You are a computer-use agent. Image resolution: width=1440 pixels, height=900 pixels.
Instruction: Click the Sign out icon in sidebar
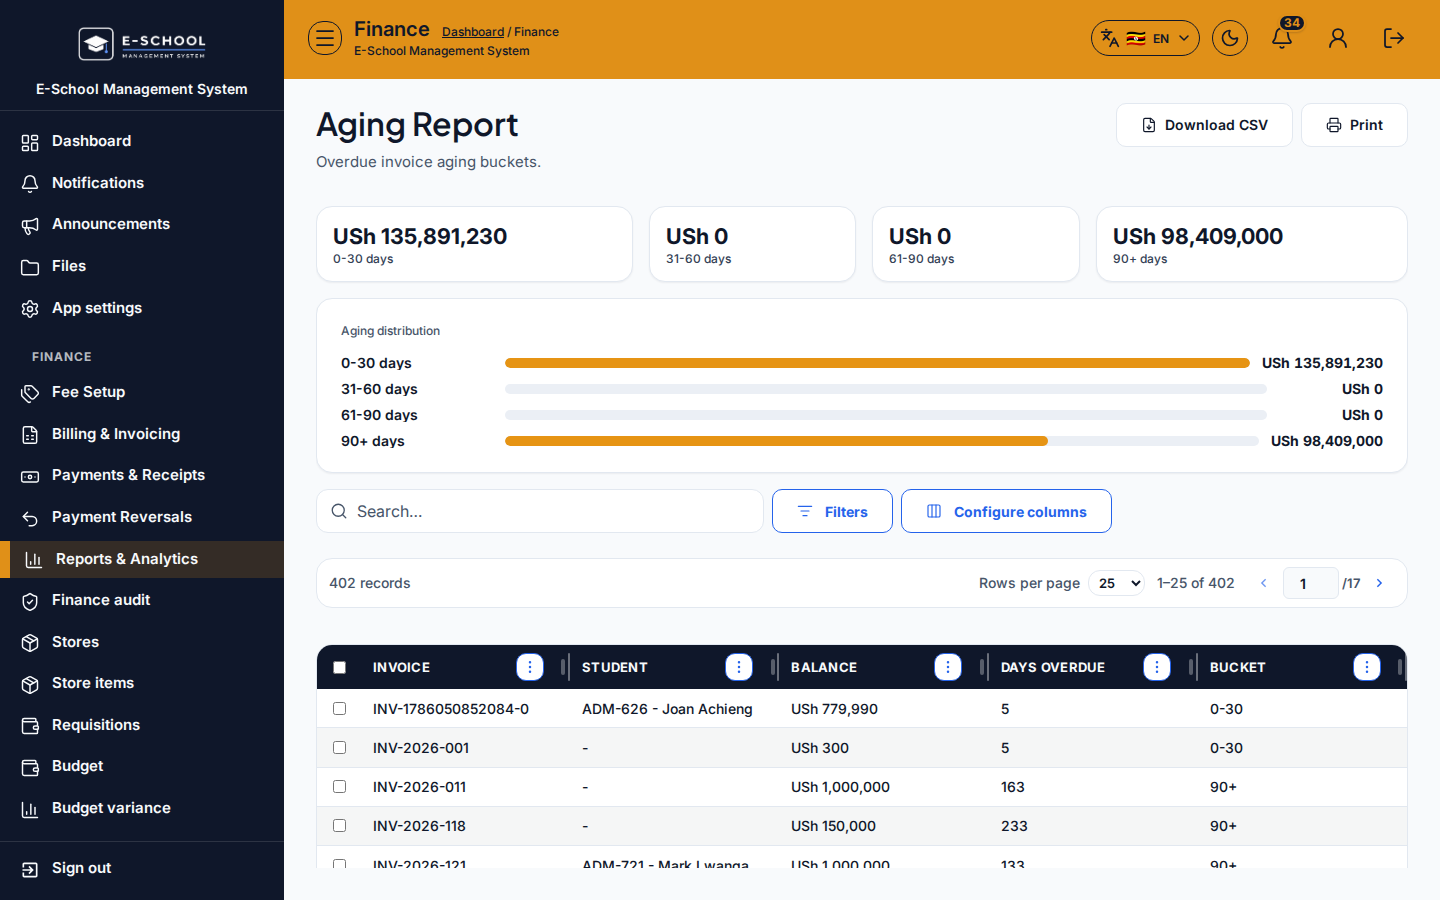[30, 869]
